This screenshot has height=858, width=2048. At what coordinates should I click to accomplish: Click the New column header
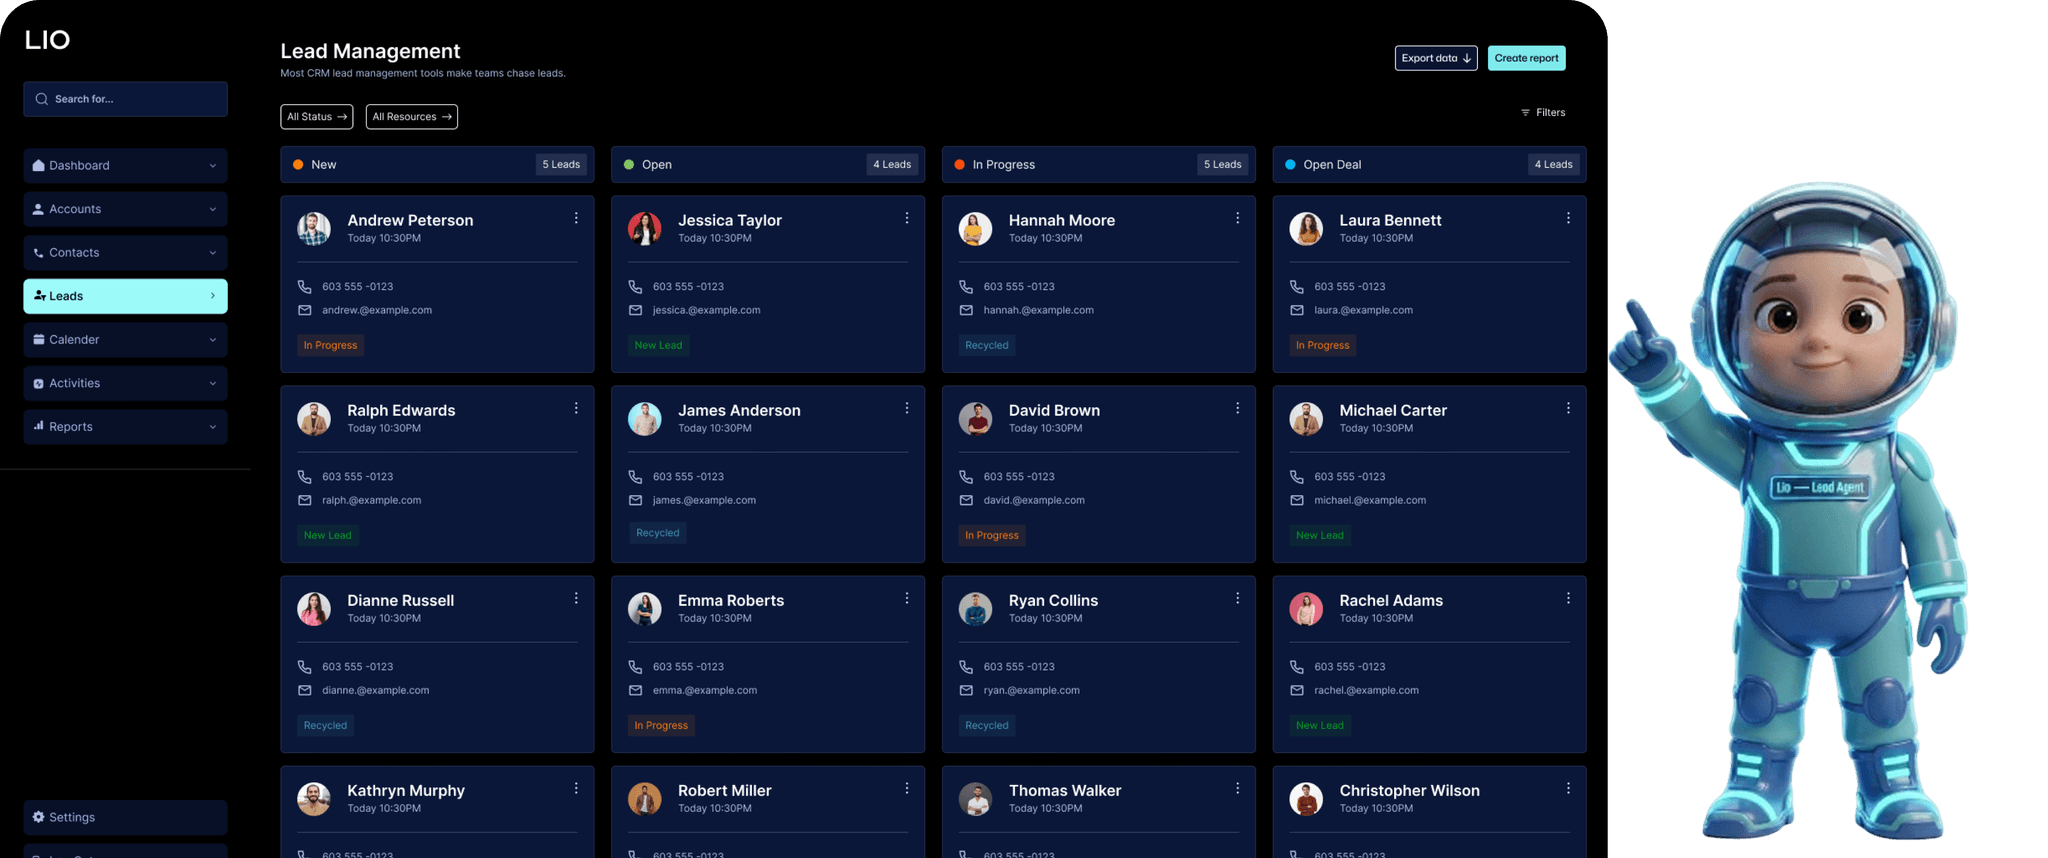[437, 164]
